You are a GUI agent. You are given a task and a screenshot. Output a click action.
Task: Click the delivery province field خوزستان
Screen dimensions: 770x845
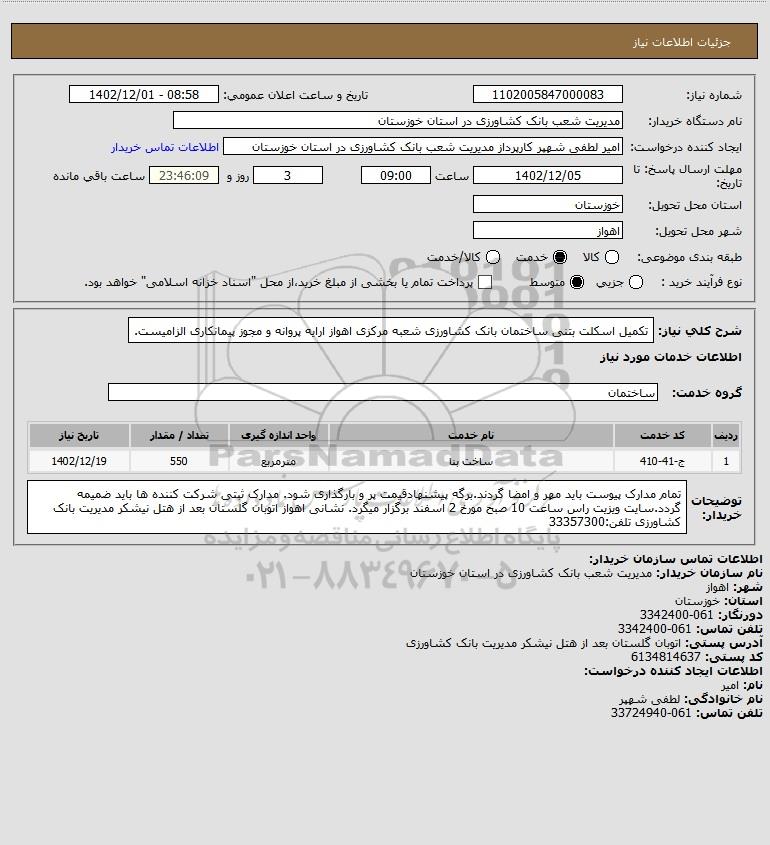click(x=547, y=204)
